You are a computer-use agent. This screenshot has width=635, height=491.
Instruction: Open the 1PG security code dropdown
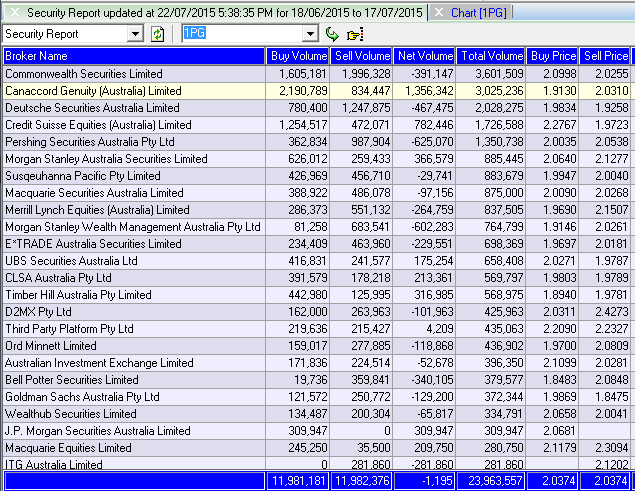click(x=310, y=34)
